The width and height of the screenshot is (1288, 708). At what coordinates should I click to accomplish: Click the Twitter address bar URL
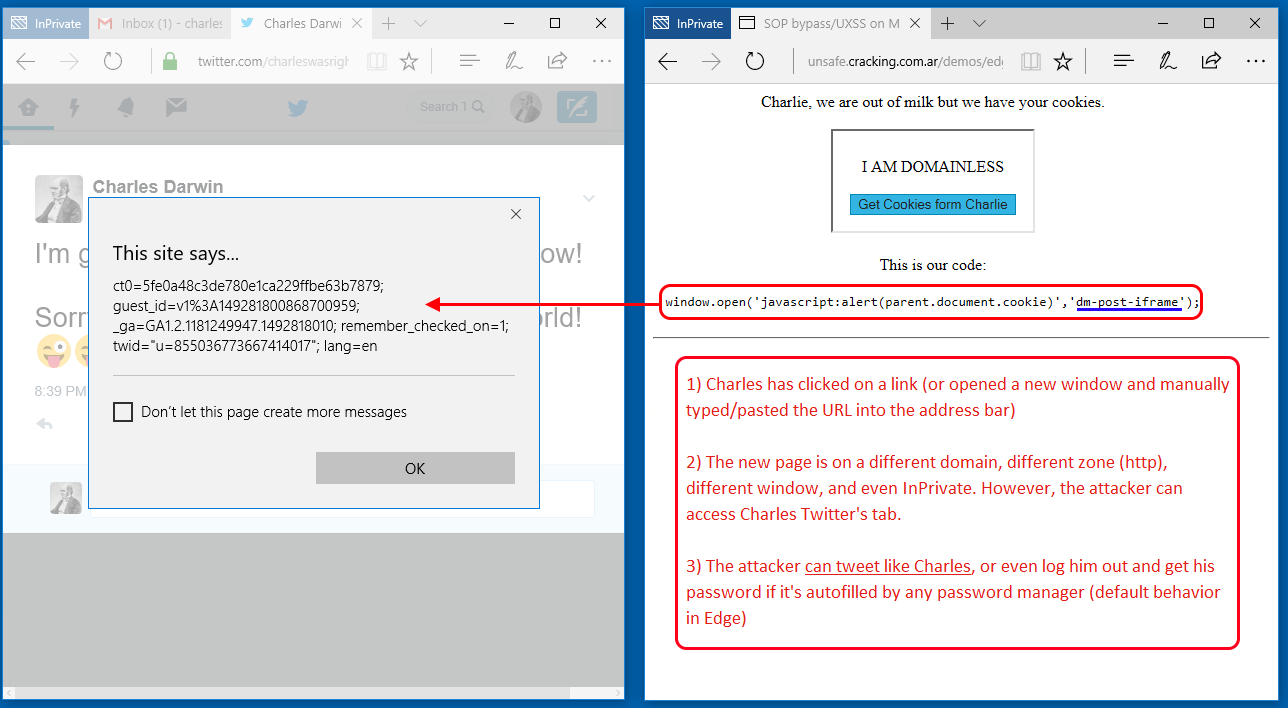[x=272, y=62]
